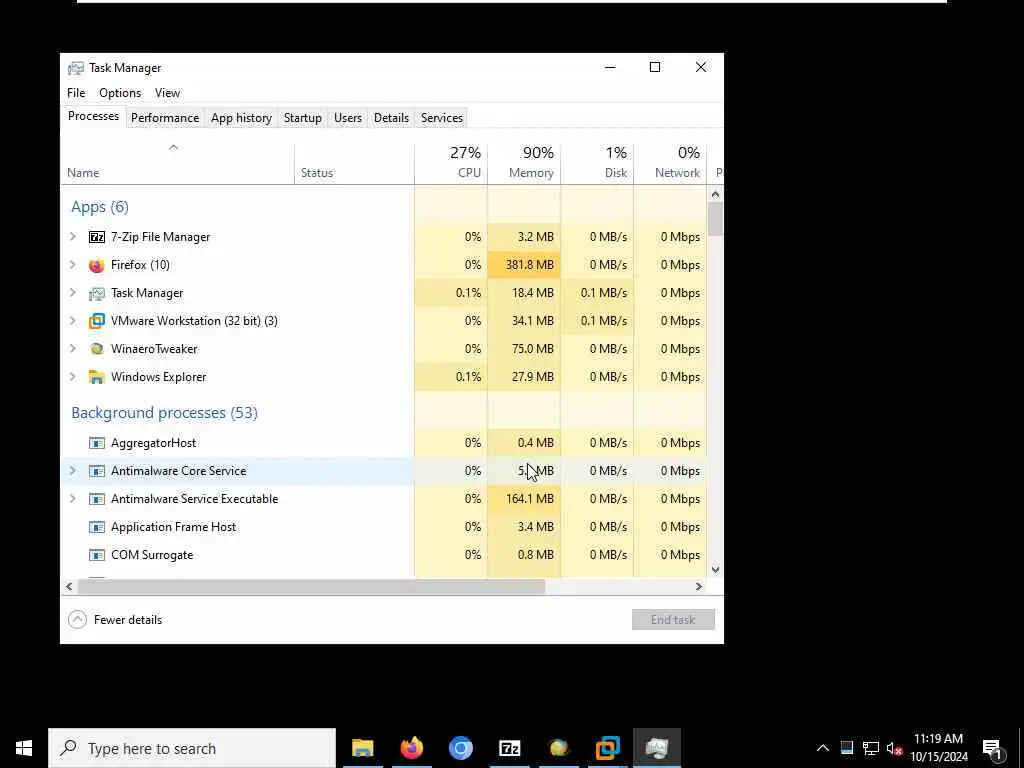Switch to the Services tab
The height and width of the screenshot is (768, 1024).
point(441,118)
